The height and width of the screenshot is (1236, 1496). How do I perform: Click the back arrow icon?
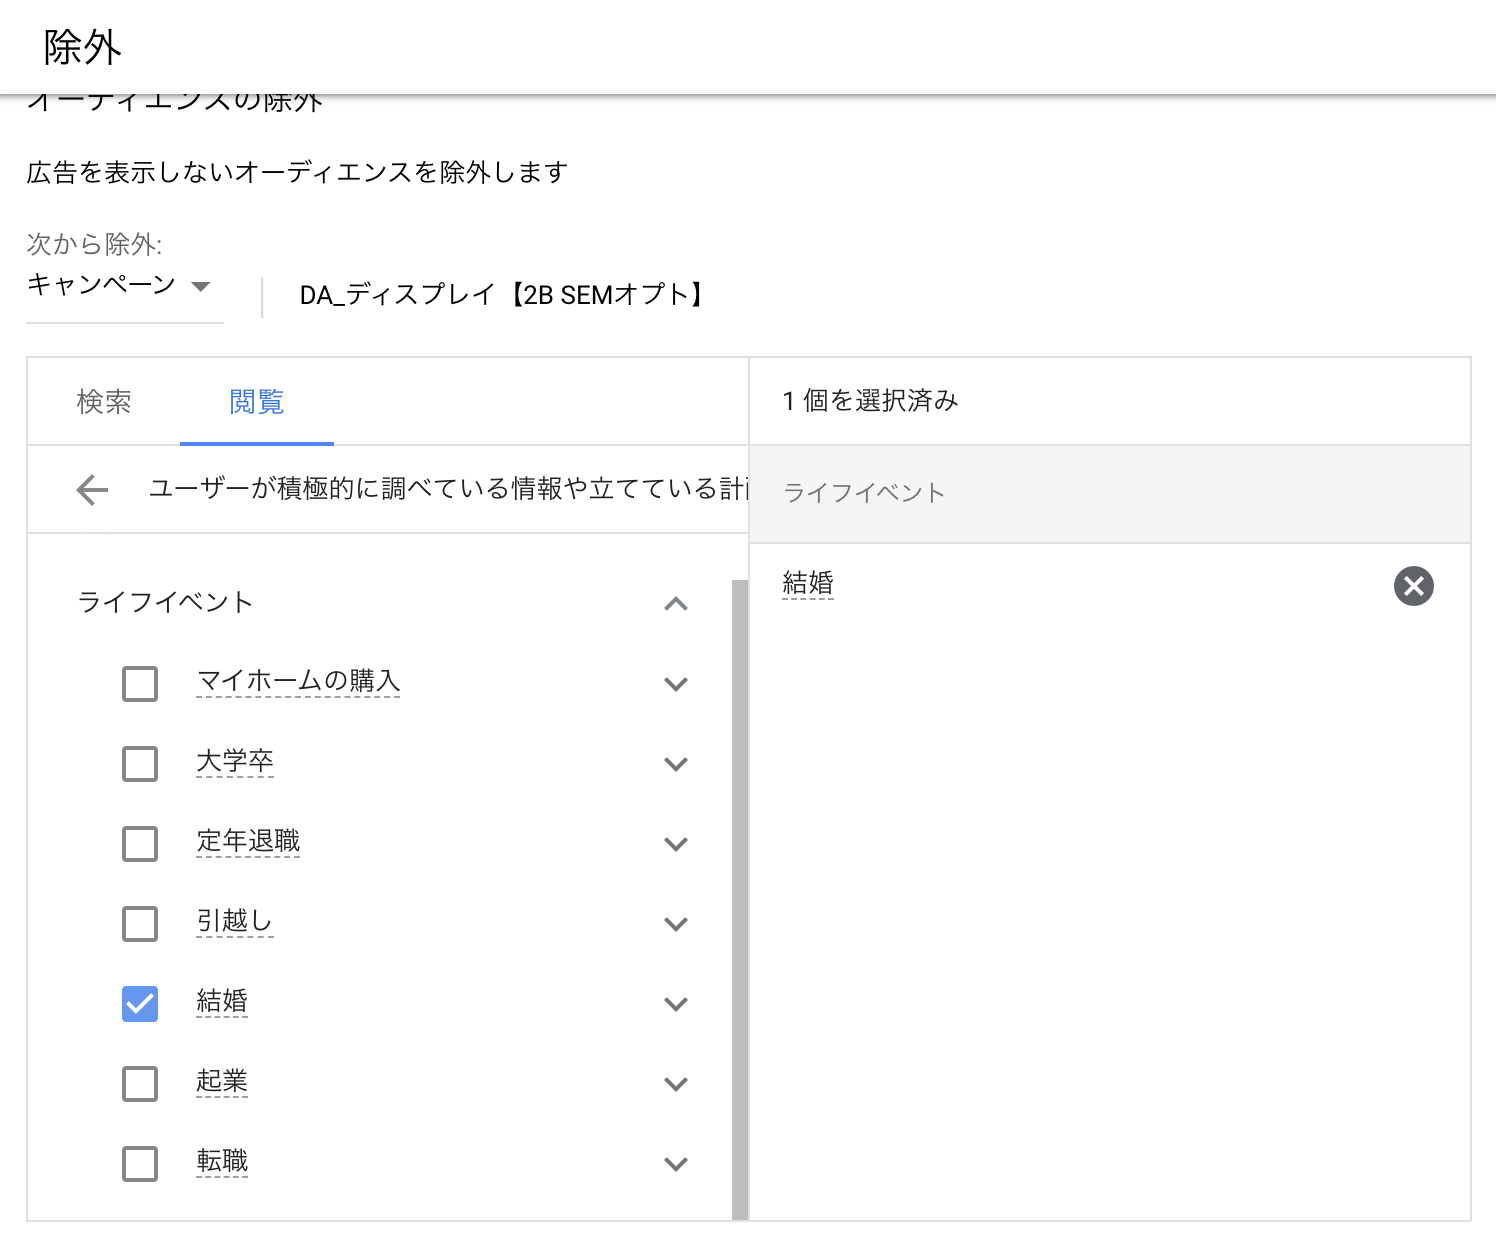click(92, 490)
